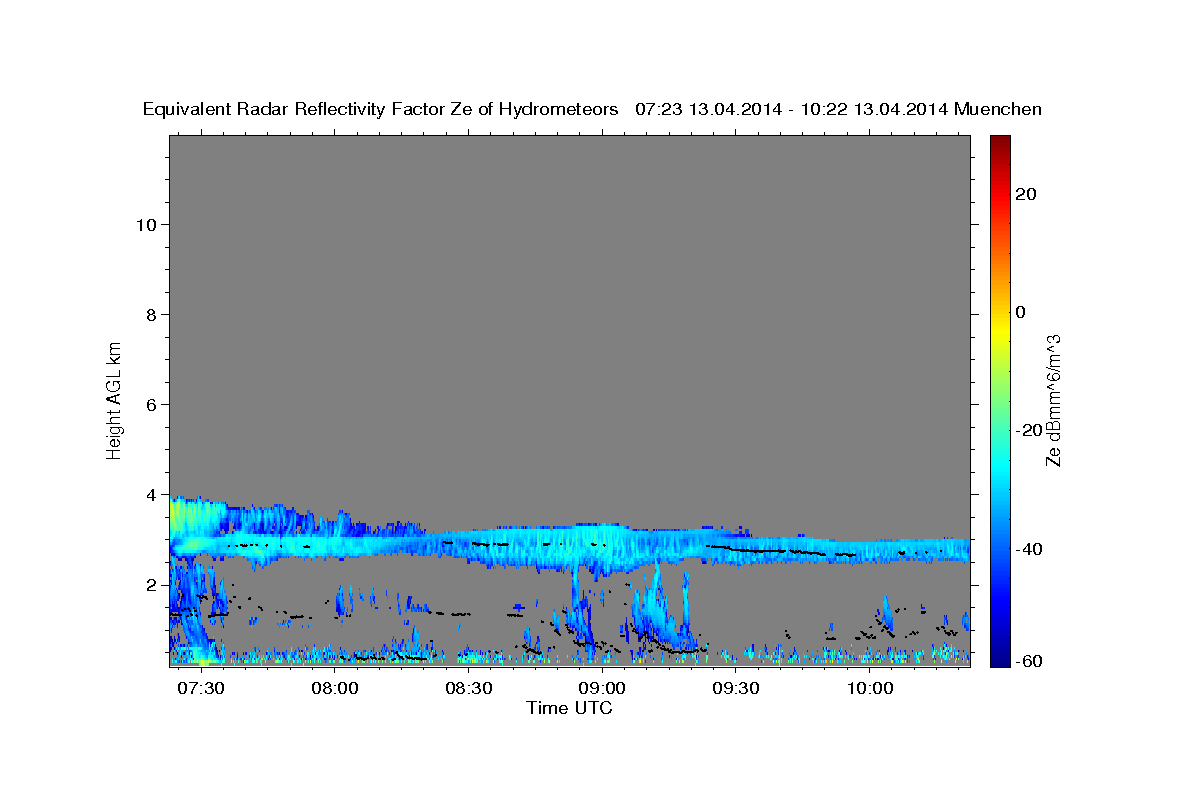The image size is (1200, 800).
Task: Click the 08:30 time tick label
Action: [469, 690]
